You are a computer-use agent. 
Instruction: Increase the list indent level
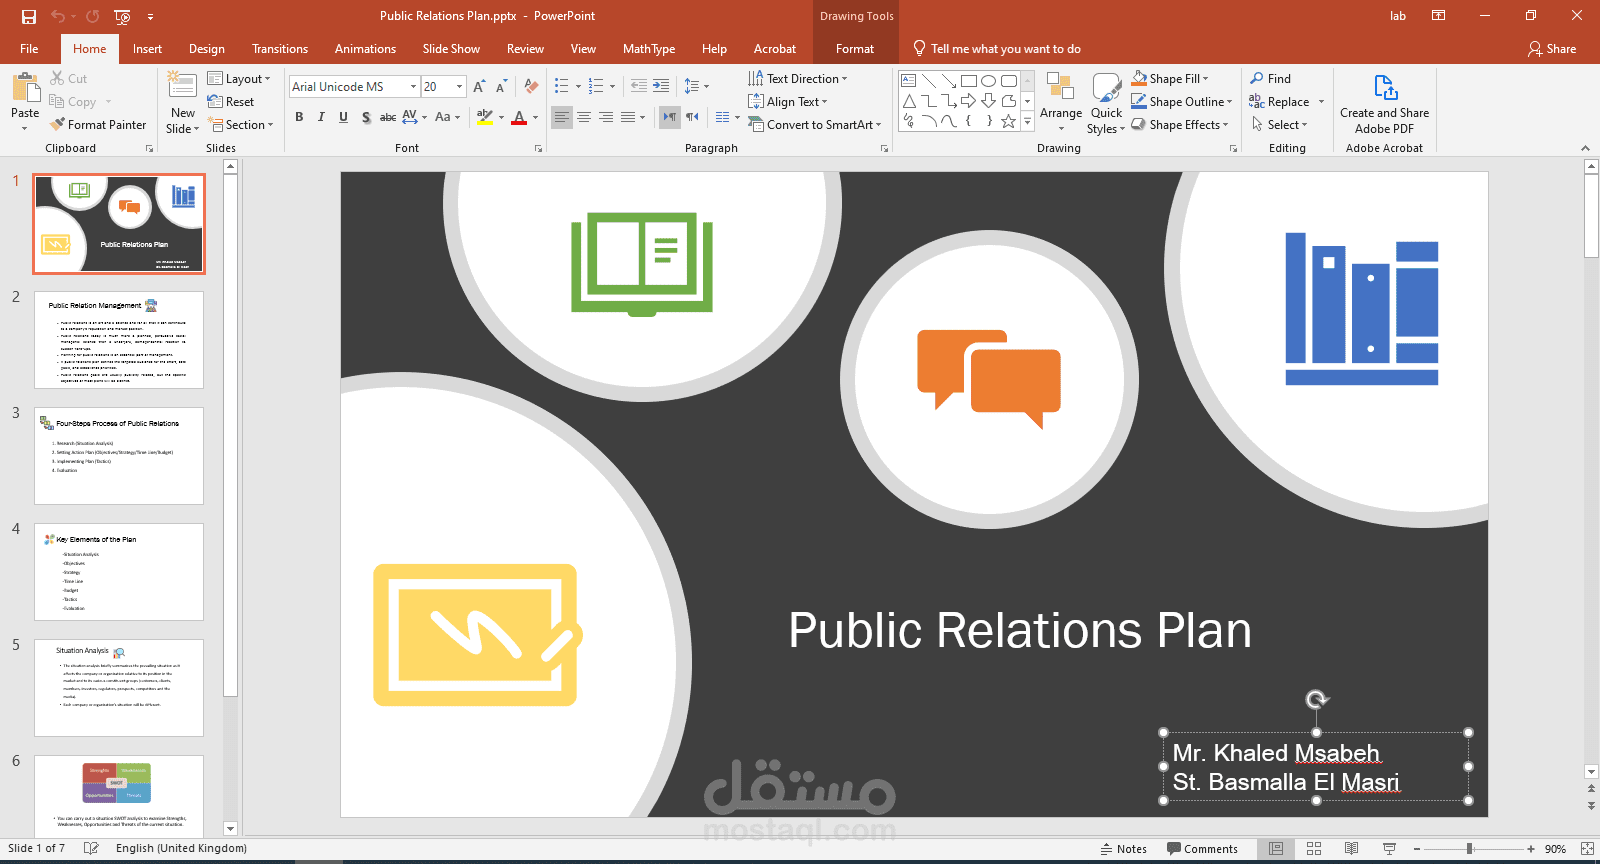click(x=661, y=87)
